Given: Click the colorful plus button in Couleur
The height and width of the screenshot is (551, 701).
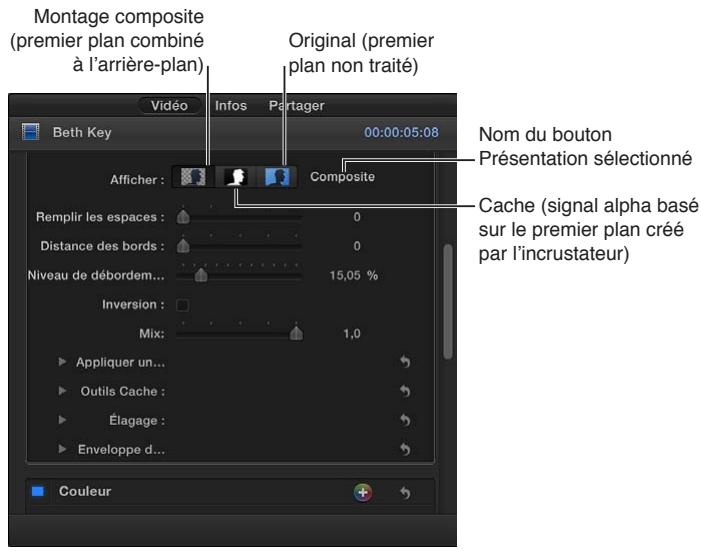Looking at the screenshot, I should pyautogui.click(x=363, y=492).
